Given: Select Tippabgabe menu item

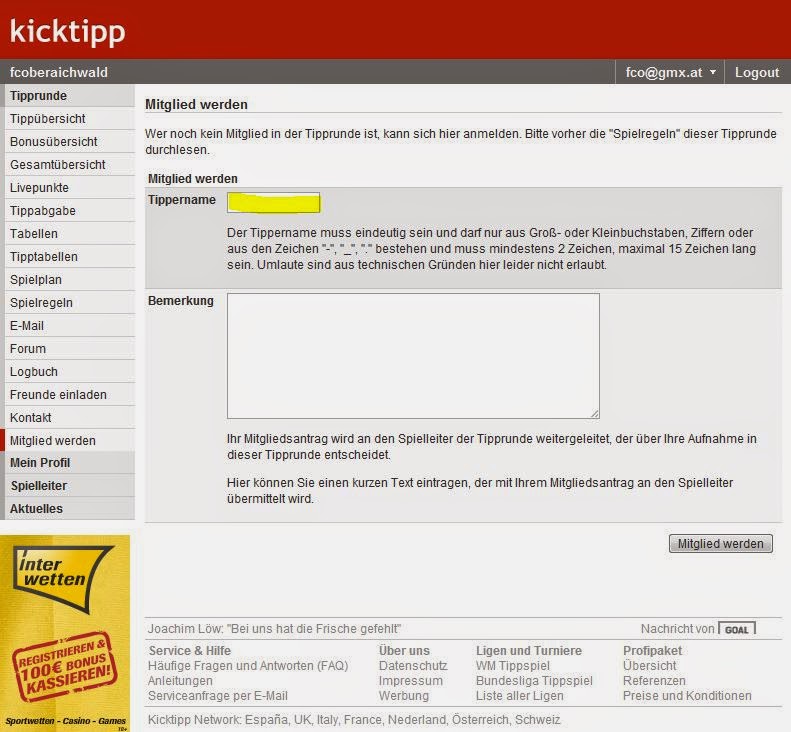Looking at the screenshot, I should 70,210.
